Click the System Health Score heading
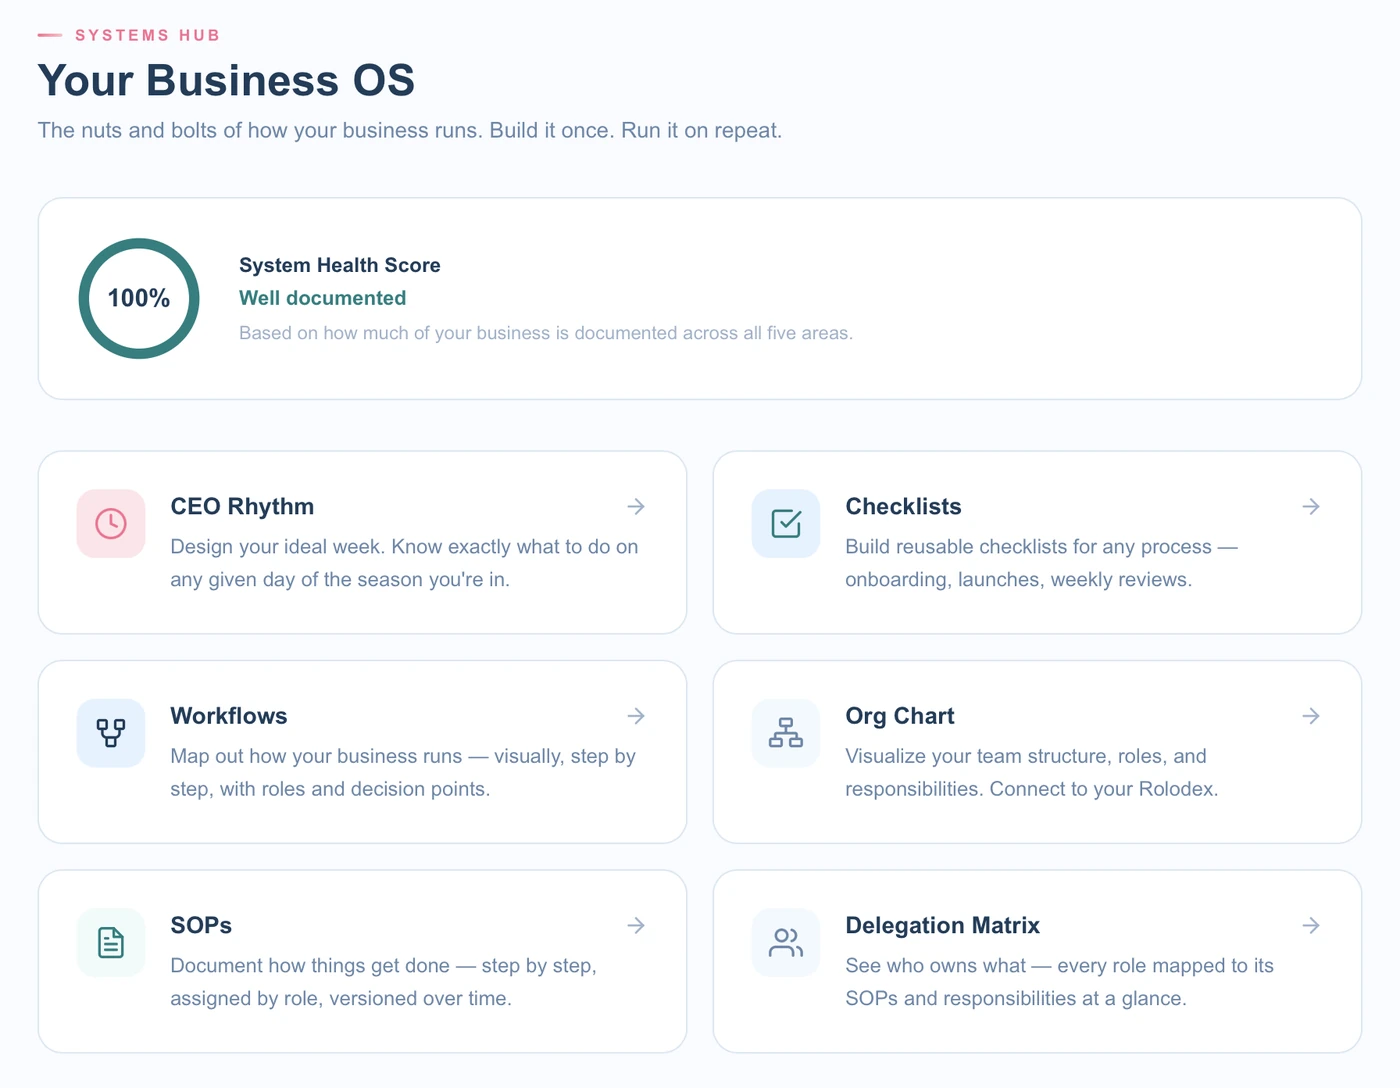 340,265
